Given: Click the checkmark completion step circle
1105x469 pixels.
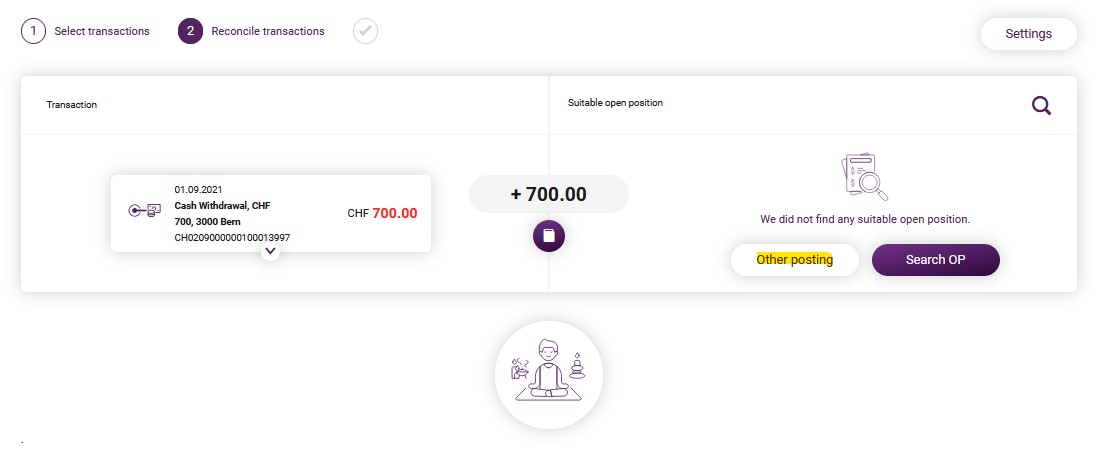Looking at the screenshot, I should coord(366,31).
